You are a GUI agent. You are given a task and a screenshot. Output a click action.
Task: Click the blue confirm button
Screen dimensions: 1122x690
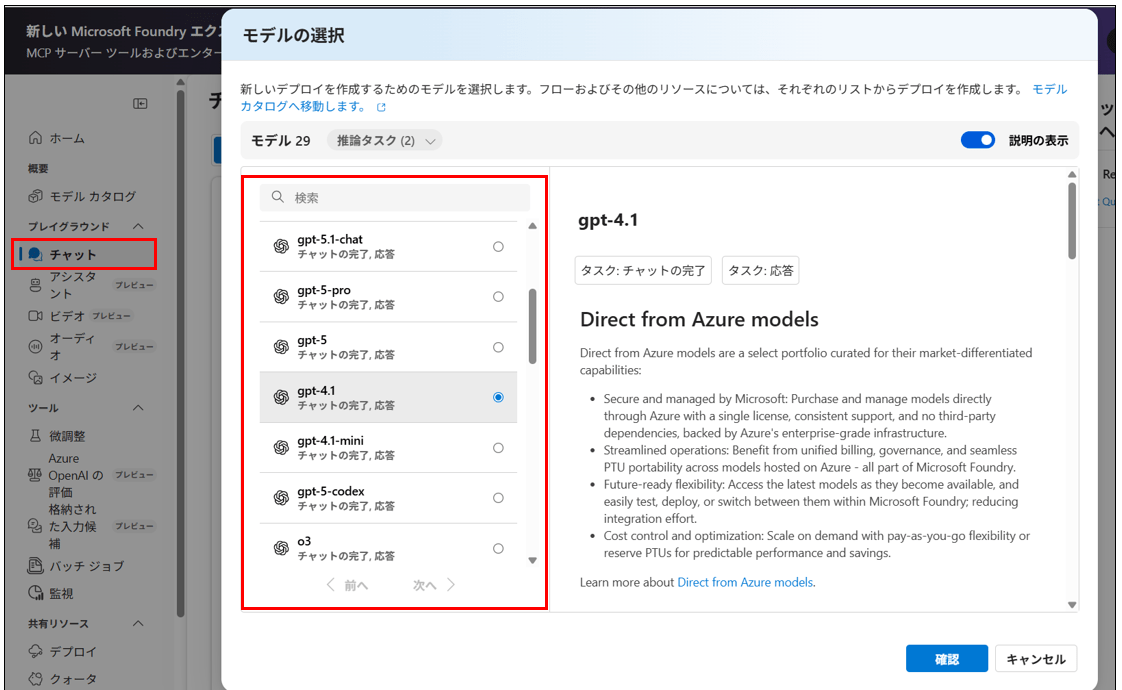point(946,659)
